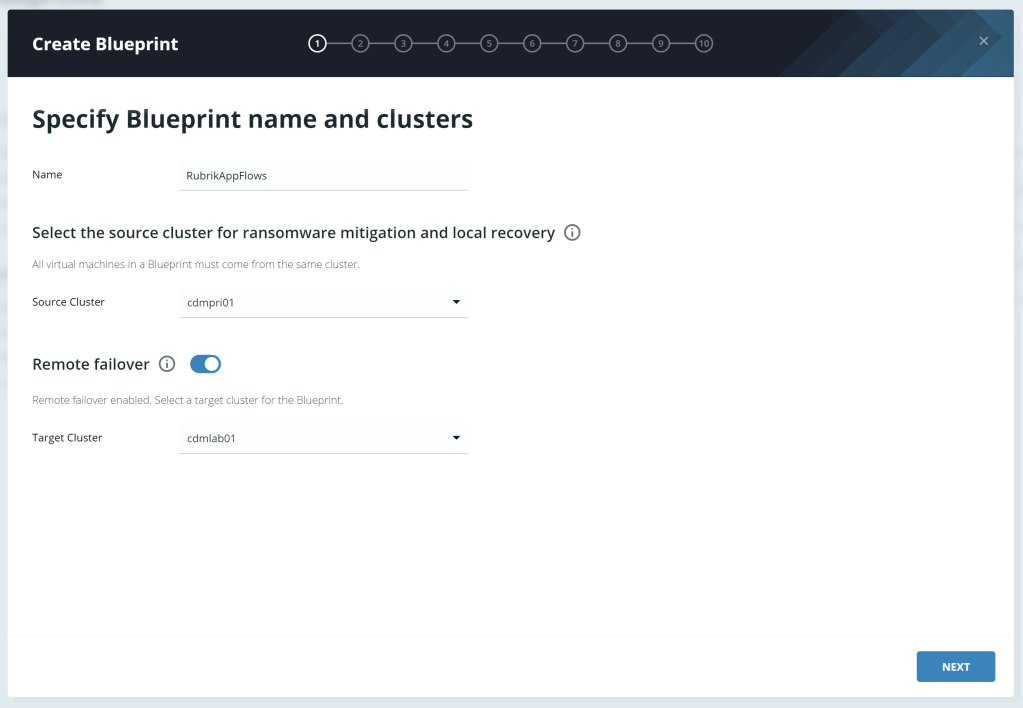Select wizard step 4 circle
Image resolution: width=1023 pixels, height=708 pixels.
tap(446, 44)
